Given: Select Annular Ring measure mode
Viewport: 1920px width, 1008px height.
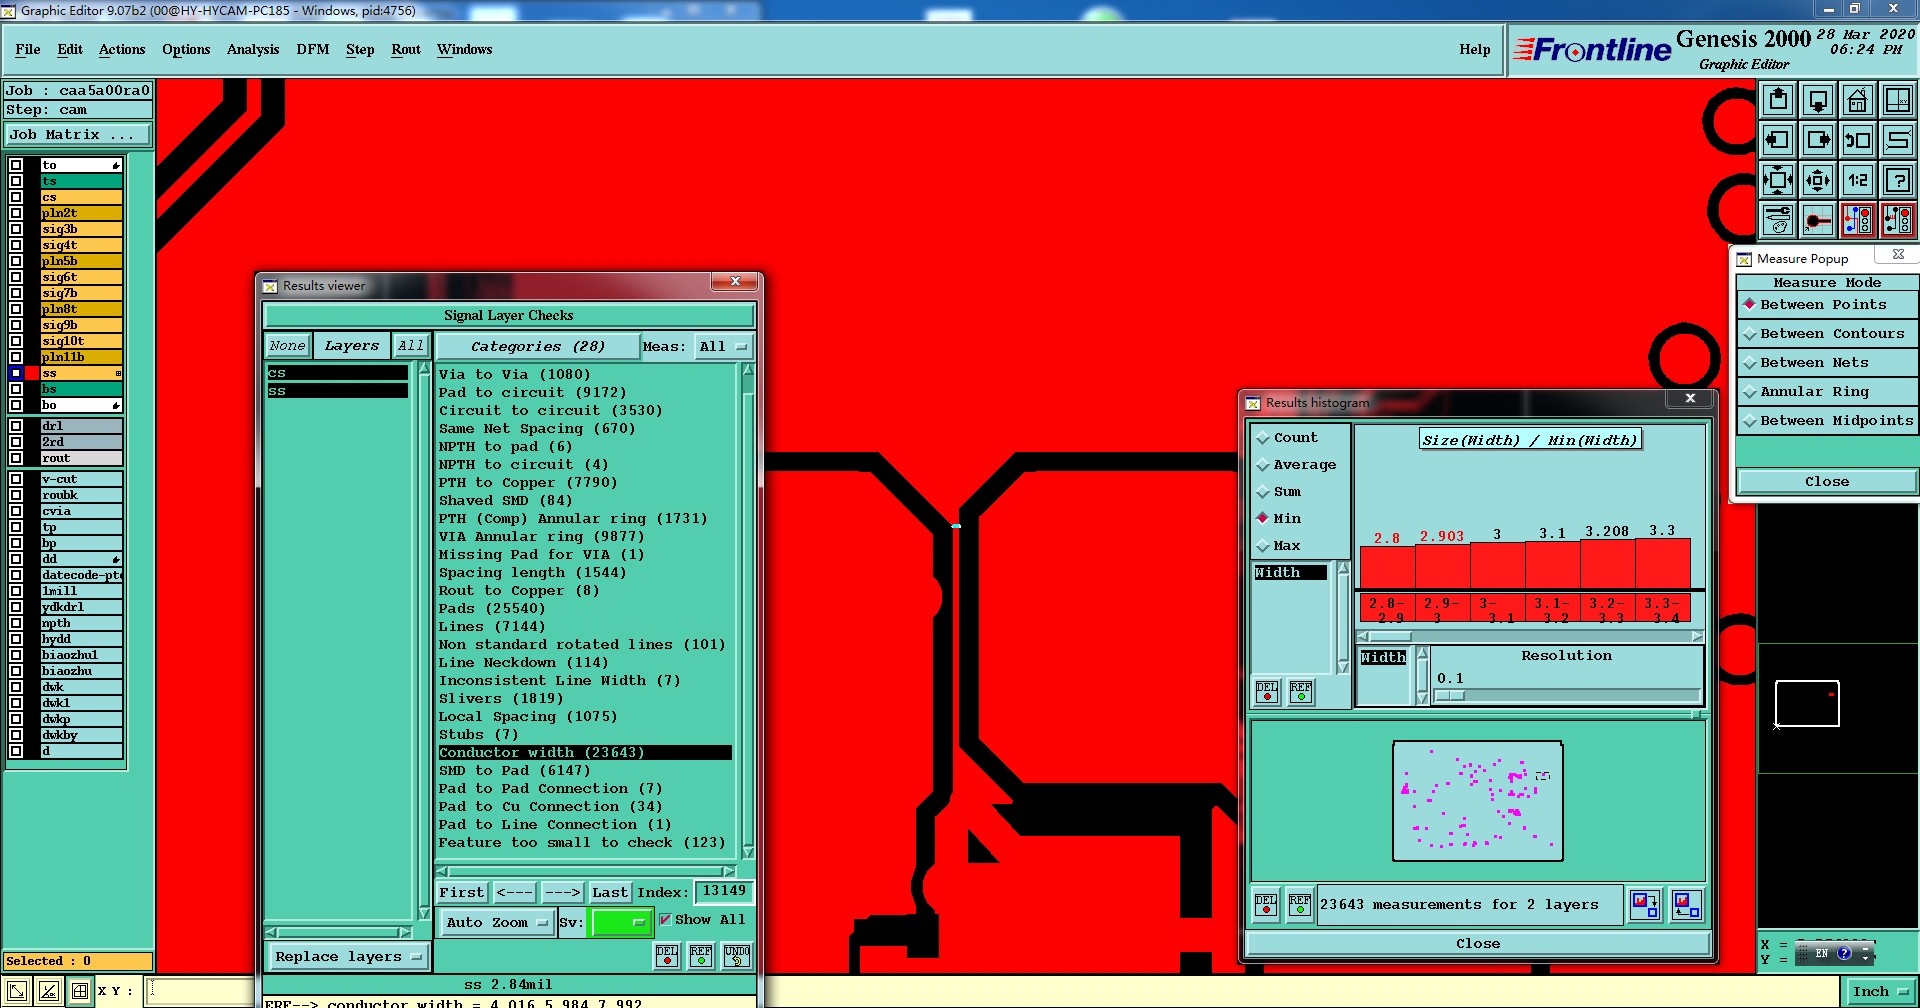Looking at the screenshot, I should 1827,392.
